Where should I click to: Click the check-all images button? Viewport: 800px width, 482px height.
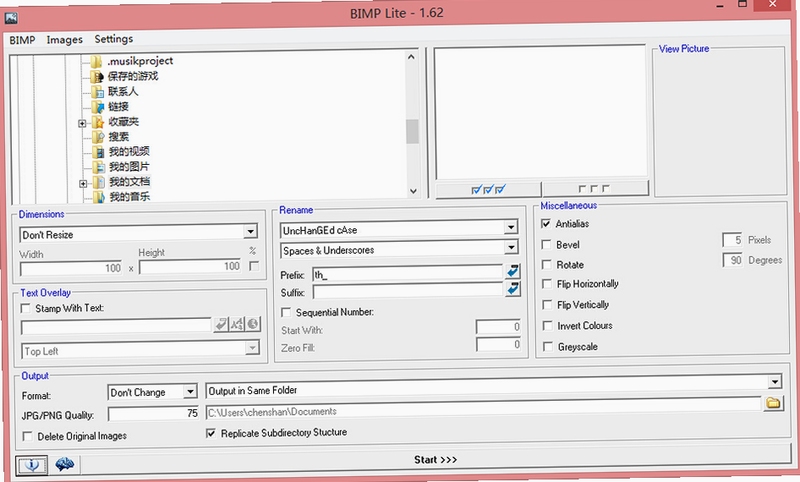coord(488,190)
